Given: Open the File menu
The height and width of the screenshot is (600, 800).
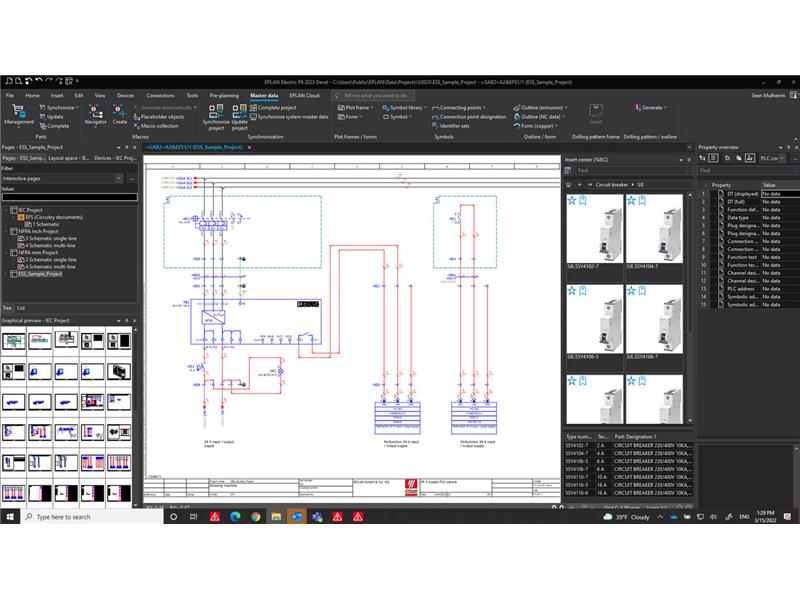Looking at the screenshot, I should pyautogui.click(x=10, y=95).
